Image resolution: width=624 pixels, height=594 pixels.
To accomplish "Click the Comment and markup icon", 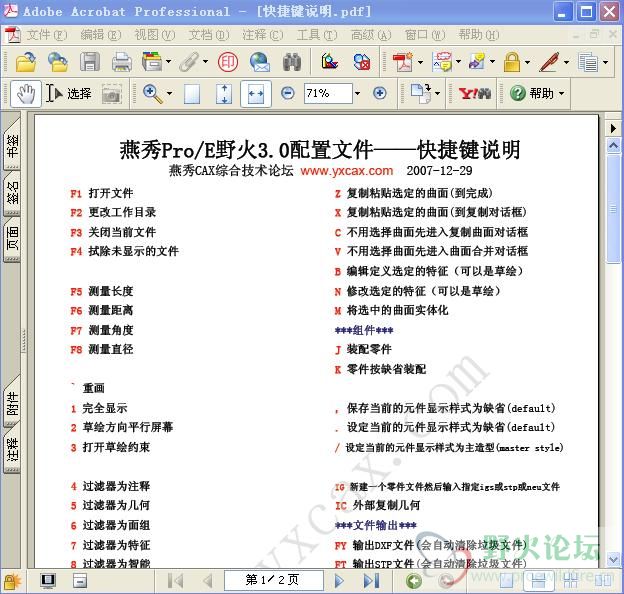I will (442, 62).
